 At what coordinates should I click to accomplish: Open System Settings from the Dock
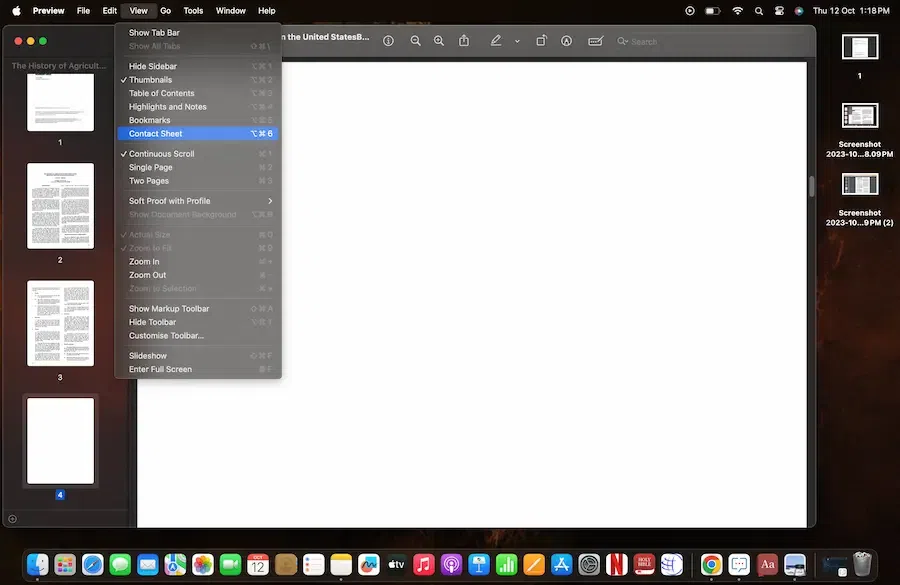click(x=589, y=565)
